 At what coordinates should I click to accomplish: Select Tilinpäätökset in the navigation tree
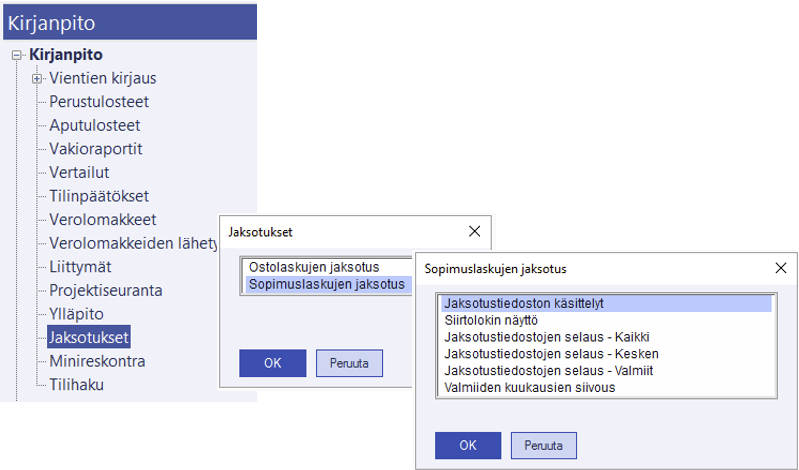click(99, 196)
